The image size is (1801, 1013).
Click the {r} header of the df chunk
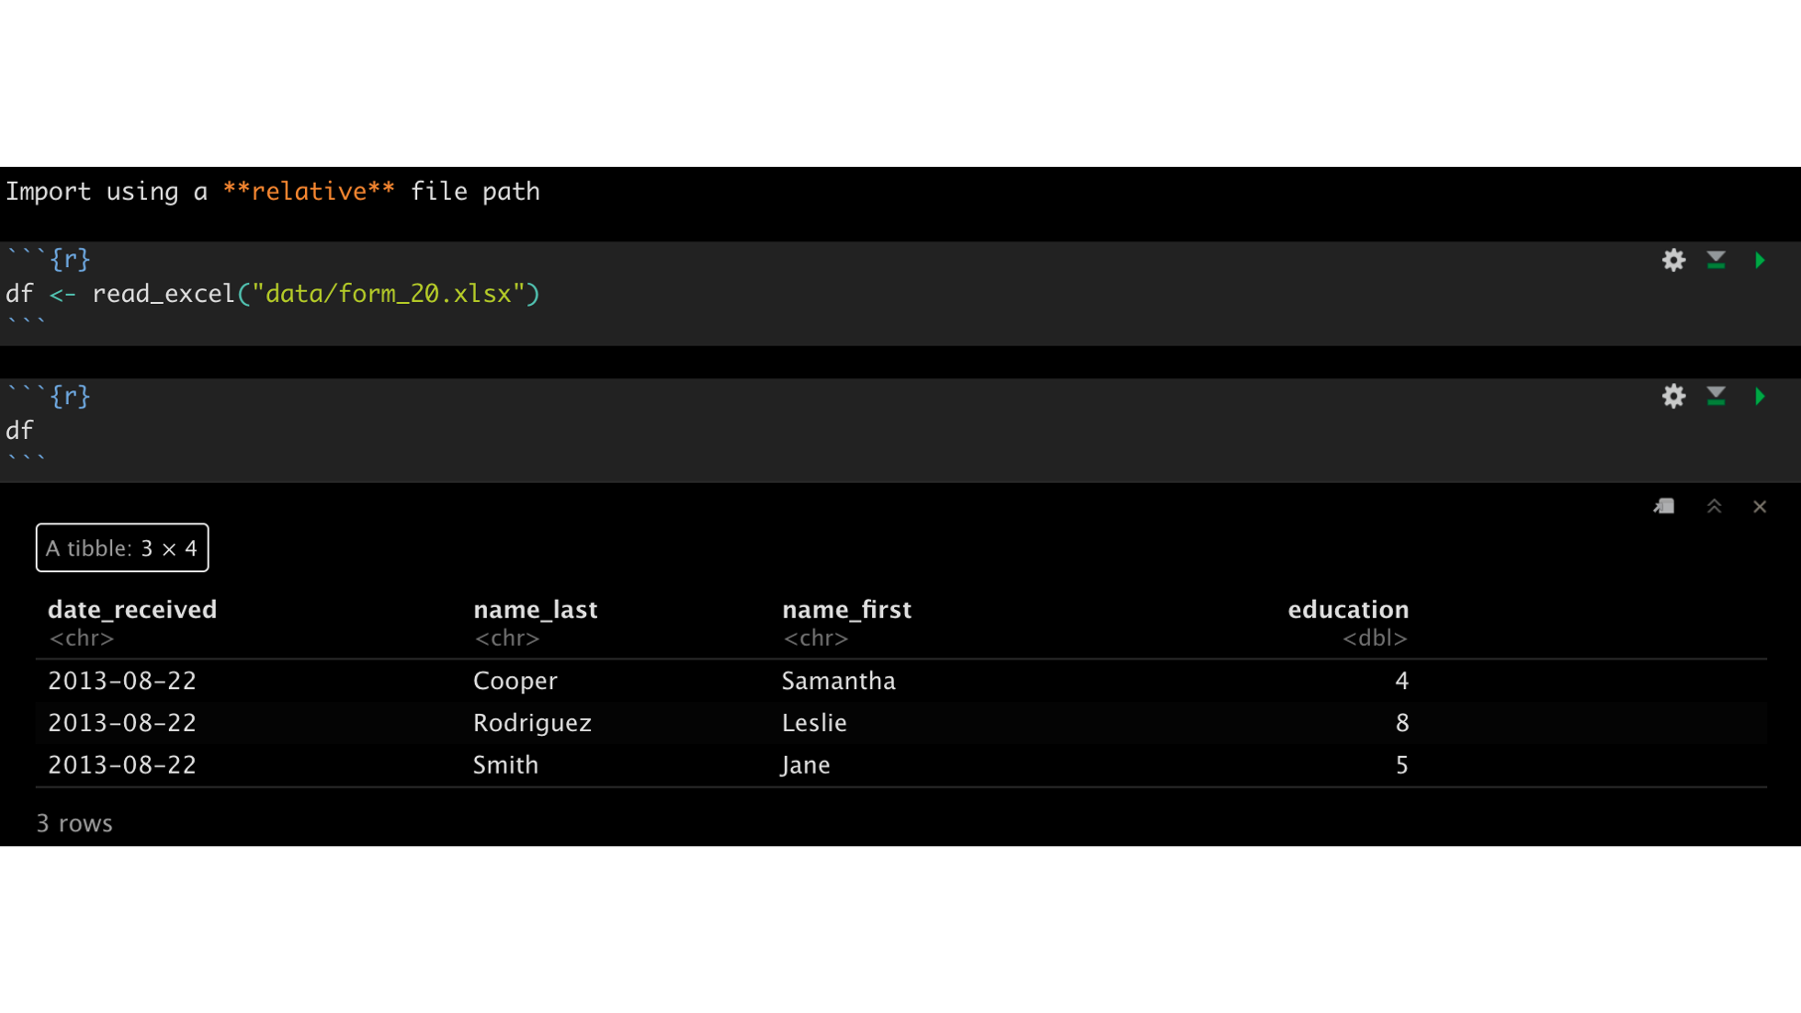click(x=70, y=396)
